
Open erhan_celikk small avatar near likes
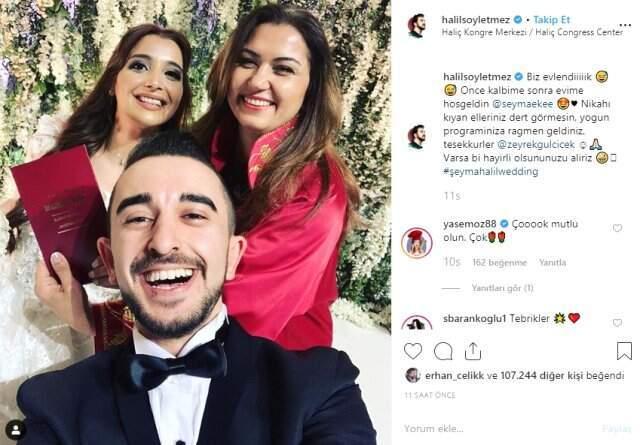[x=413, y=375]
